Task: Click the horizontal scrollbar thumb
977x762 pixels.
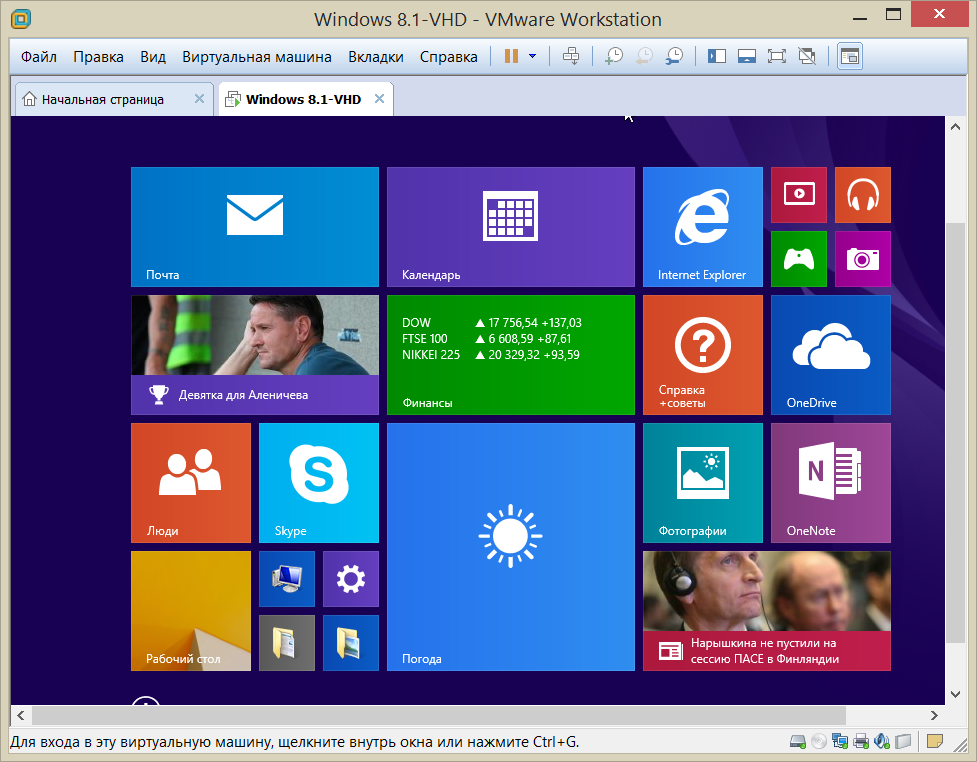Action: coord(439,715)
